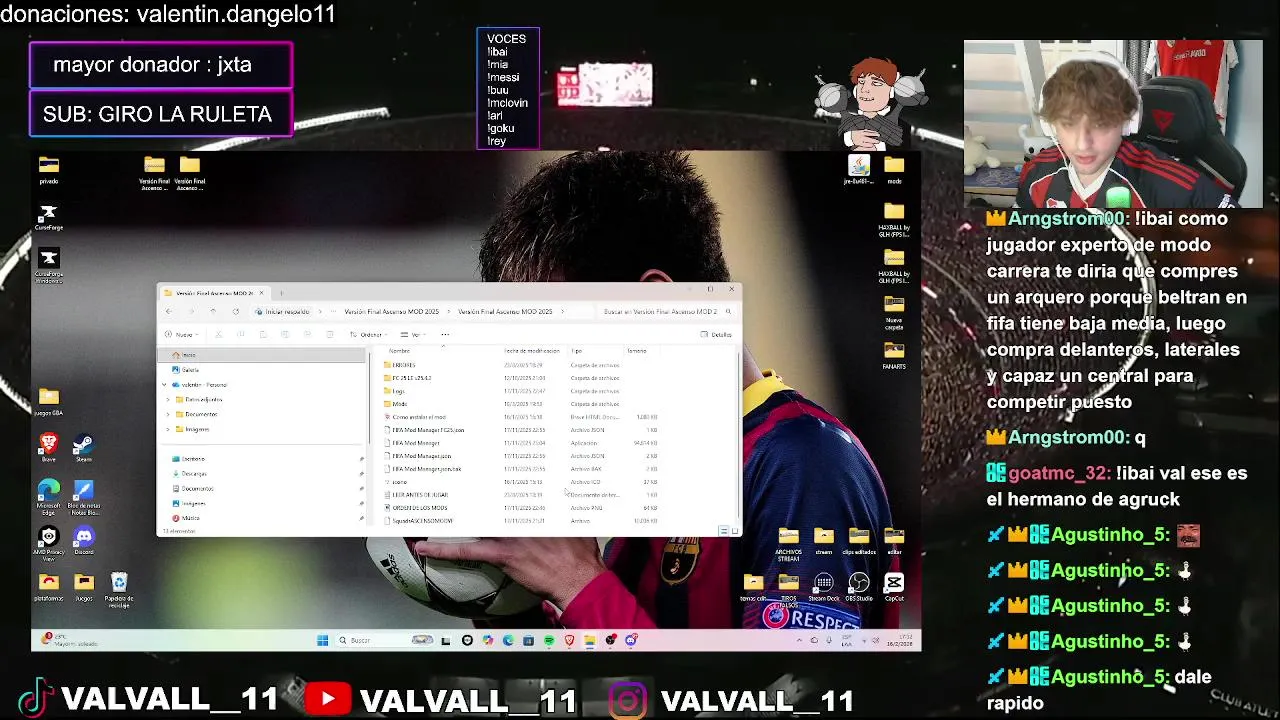Expand the Imágenes tree folder arrow
The width and height of the screenshot is (1280, 720).
pos(168,429)
